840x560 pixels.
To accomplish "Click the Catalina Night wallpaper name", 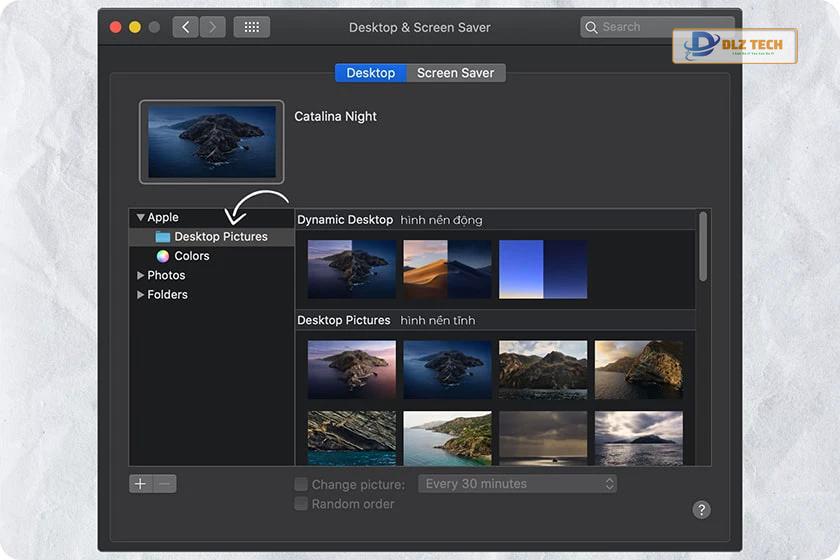I will (x=335, y=116).
